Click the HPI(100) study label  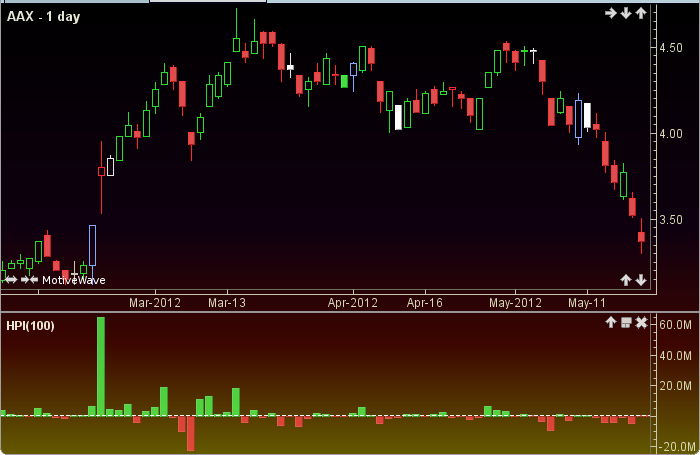click(x=30, y=326)
